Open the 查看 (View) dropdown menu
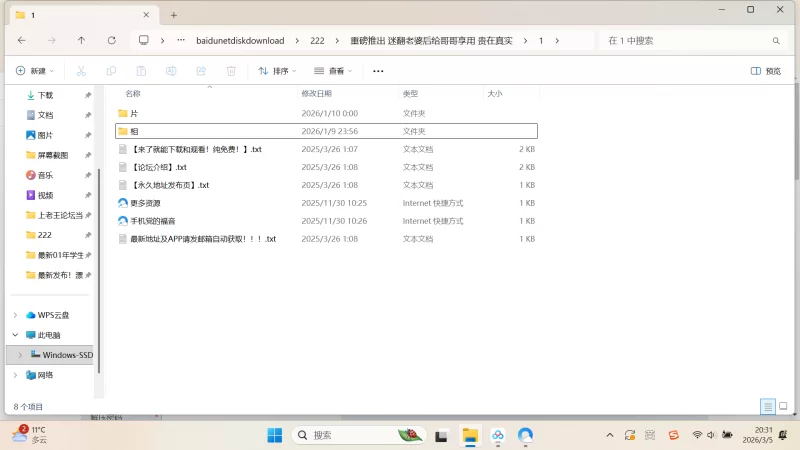The width and height of the screenshot is (800, 450). click(x=334, y=71)
